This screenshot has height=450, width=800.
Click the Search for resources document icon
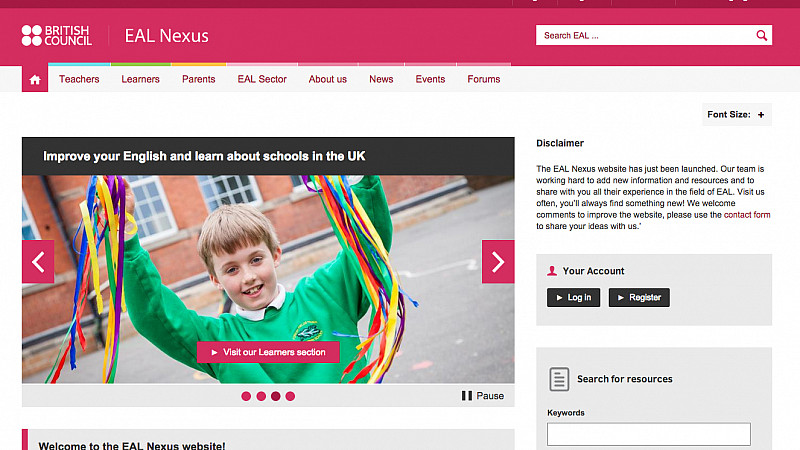coord(559,379)
